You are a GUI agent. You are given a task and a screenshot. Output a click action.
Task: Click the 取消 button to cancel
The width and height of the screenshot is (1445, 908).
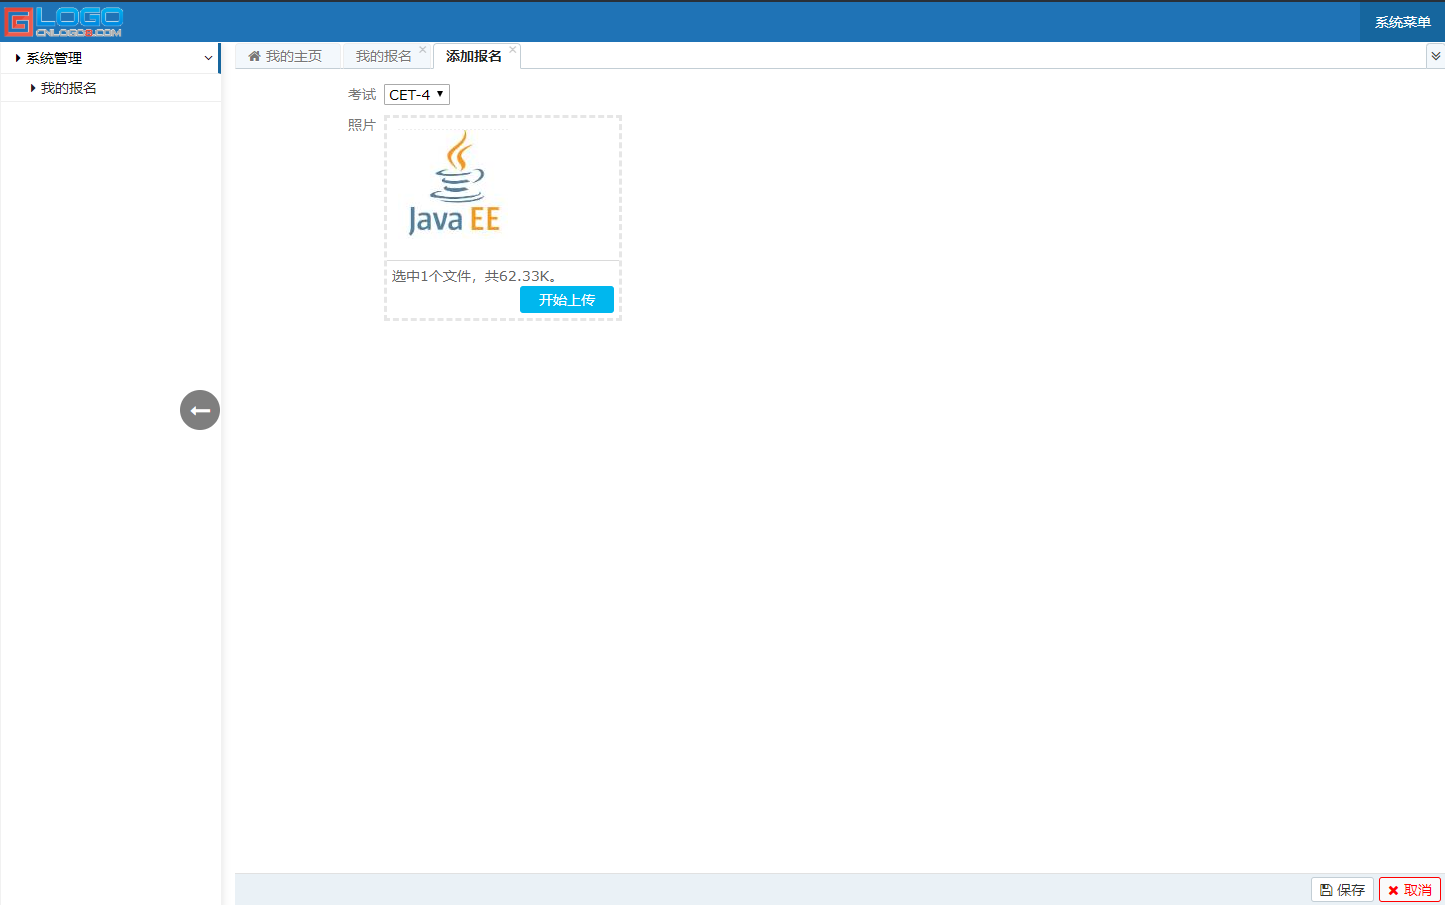coord(1410,889)
